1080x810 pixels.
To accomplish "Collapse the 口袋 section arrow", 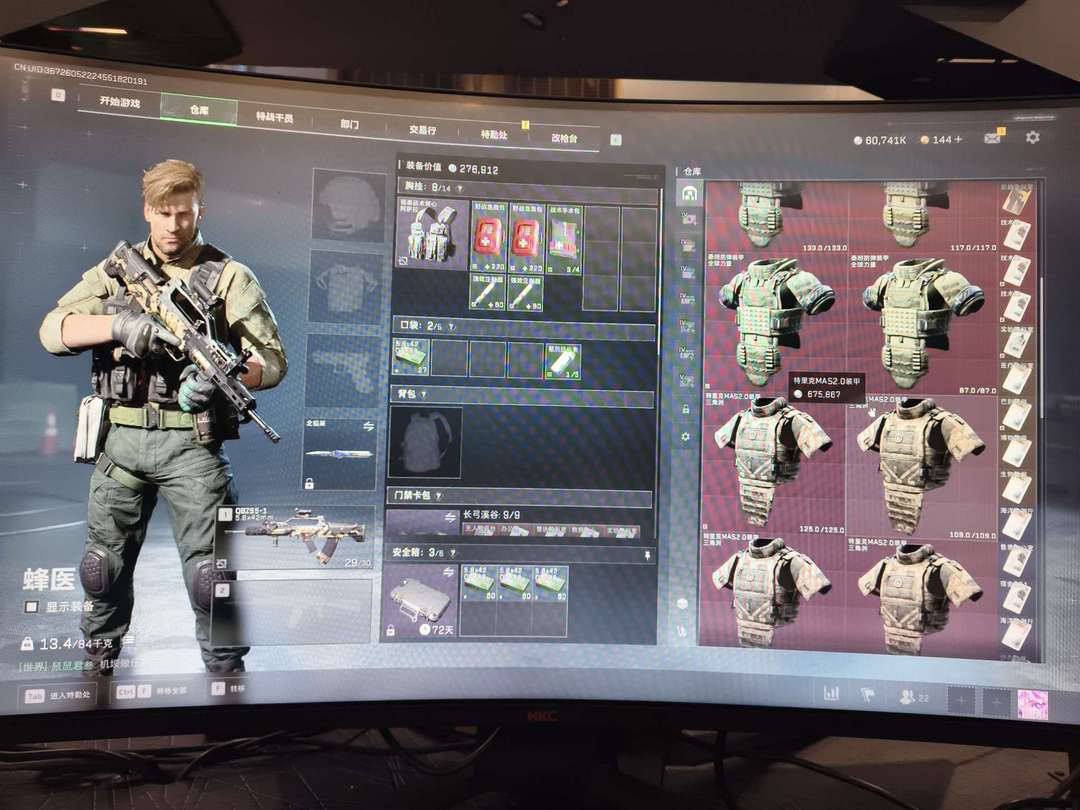I will 451,326.
